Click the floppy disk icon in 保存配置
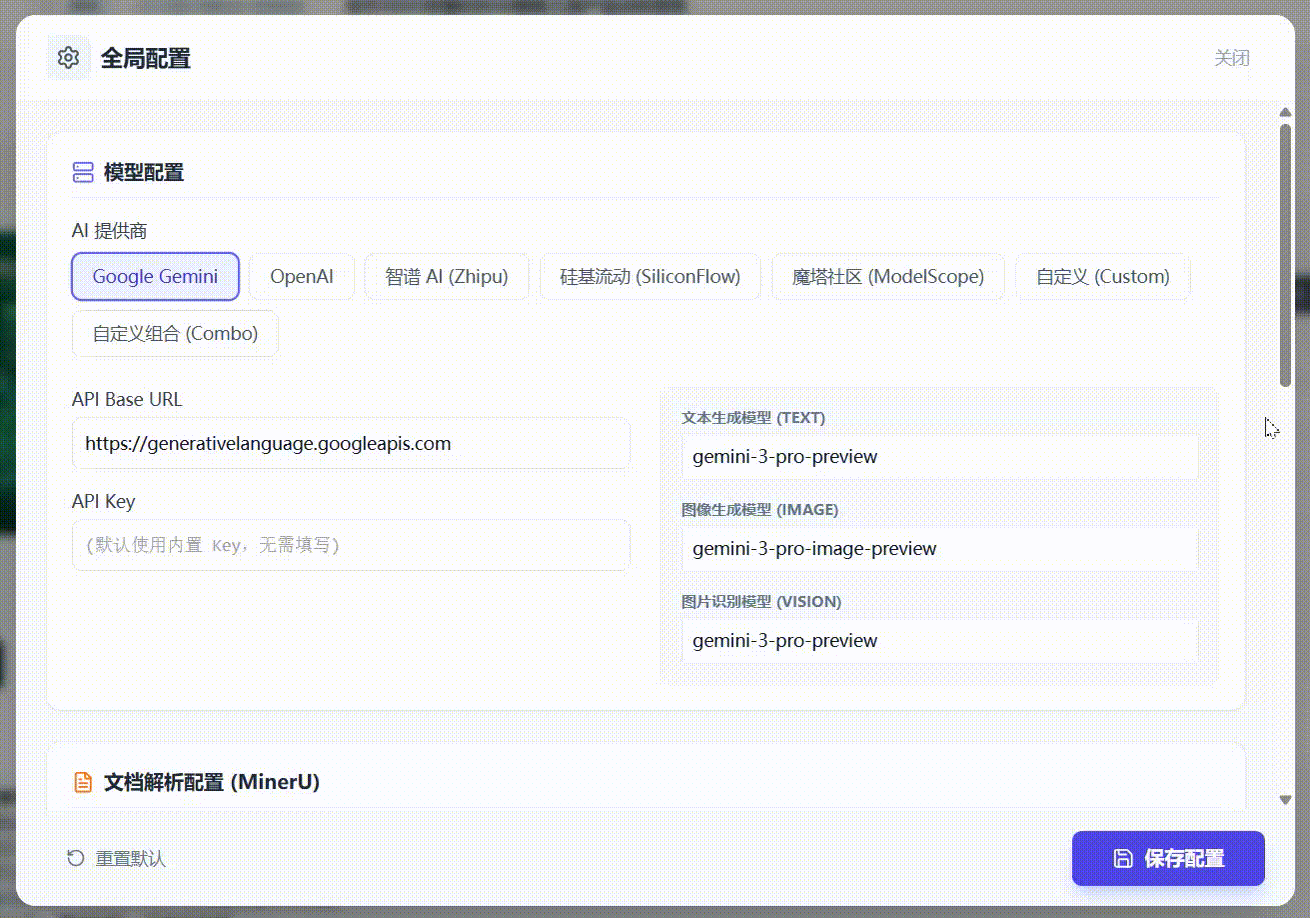Viewport: 1310px width, 918px height. (x=1123, y=858)
